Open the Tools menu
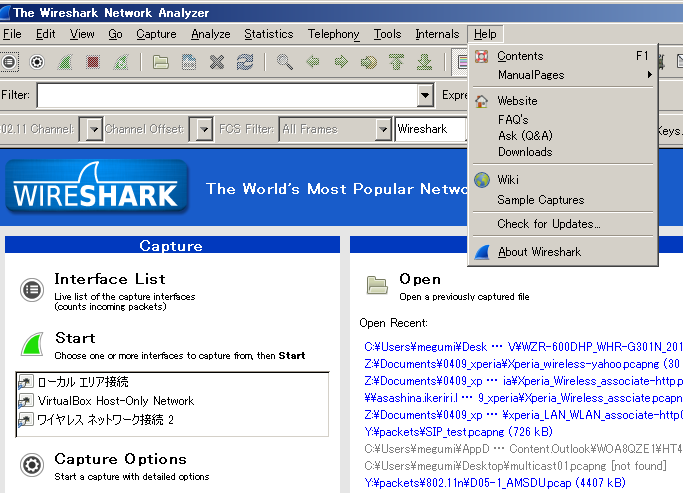This screenshot has width=683, height=493. pyautogui.click(x=387, y=34)
